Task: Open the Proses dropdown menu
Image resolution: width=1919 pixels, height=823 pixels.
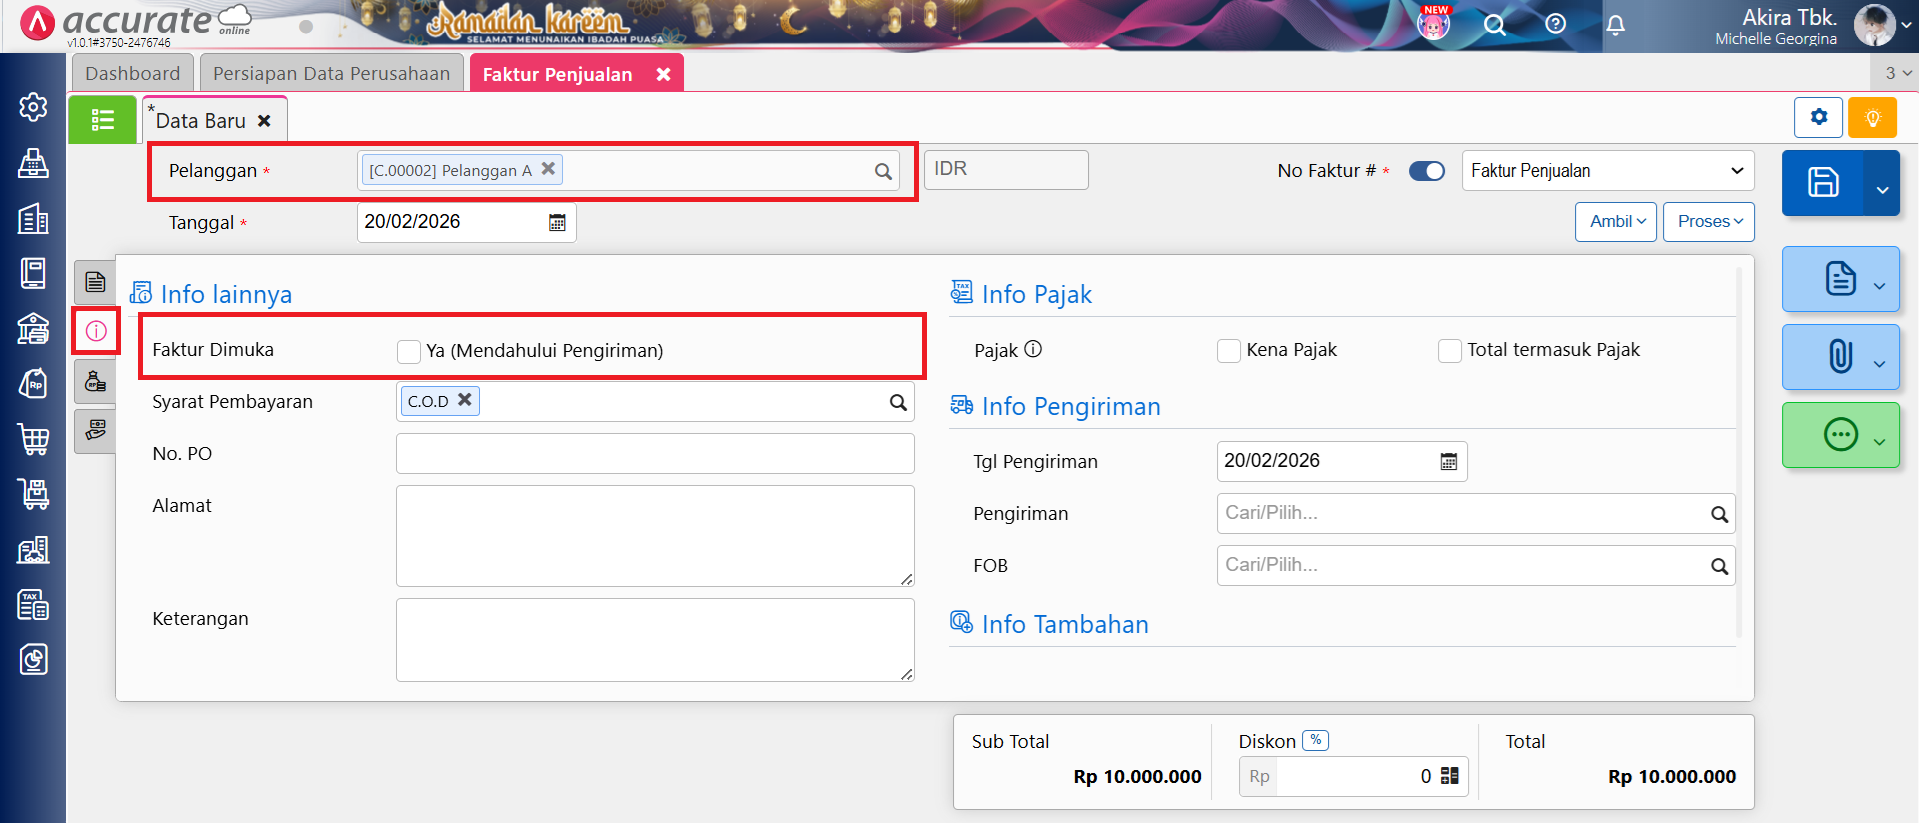Action: [x=1708, y=222]
